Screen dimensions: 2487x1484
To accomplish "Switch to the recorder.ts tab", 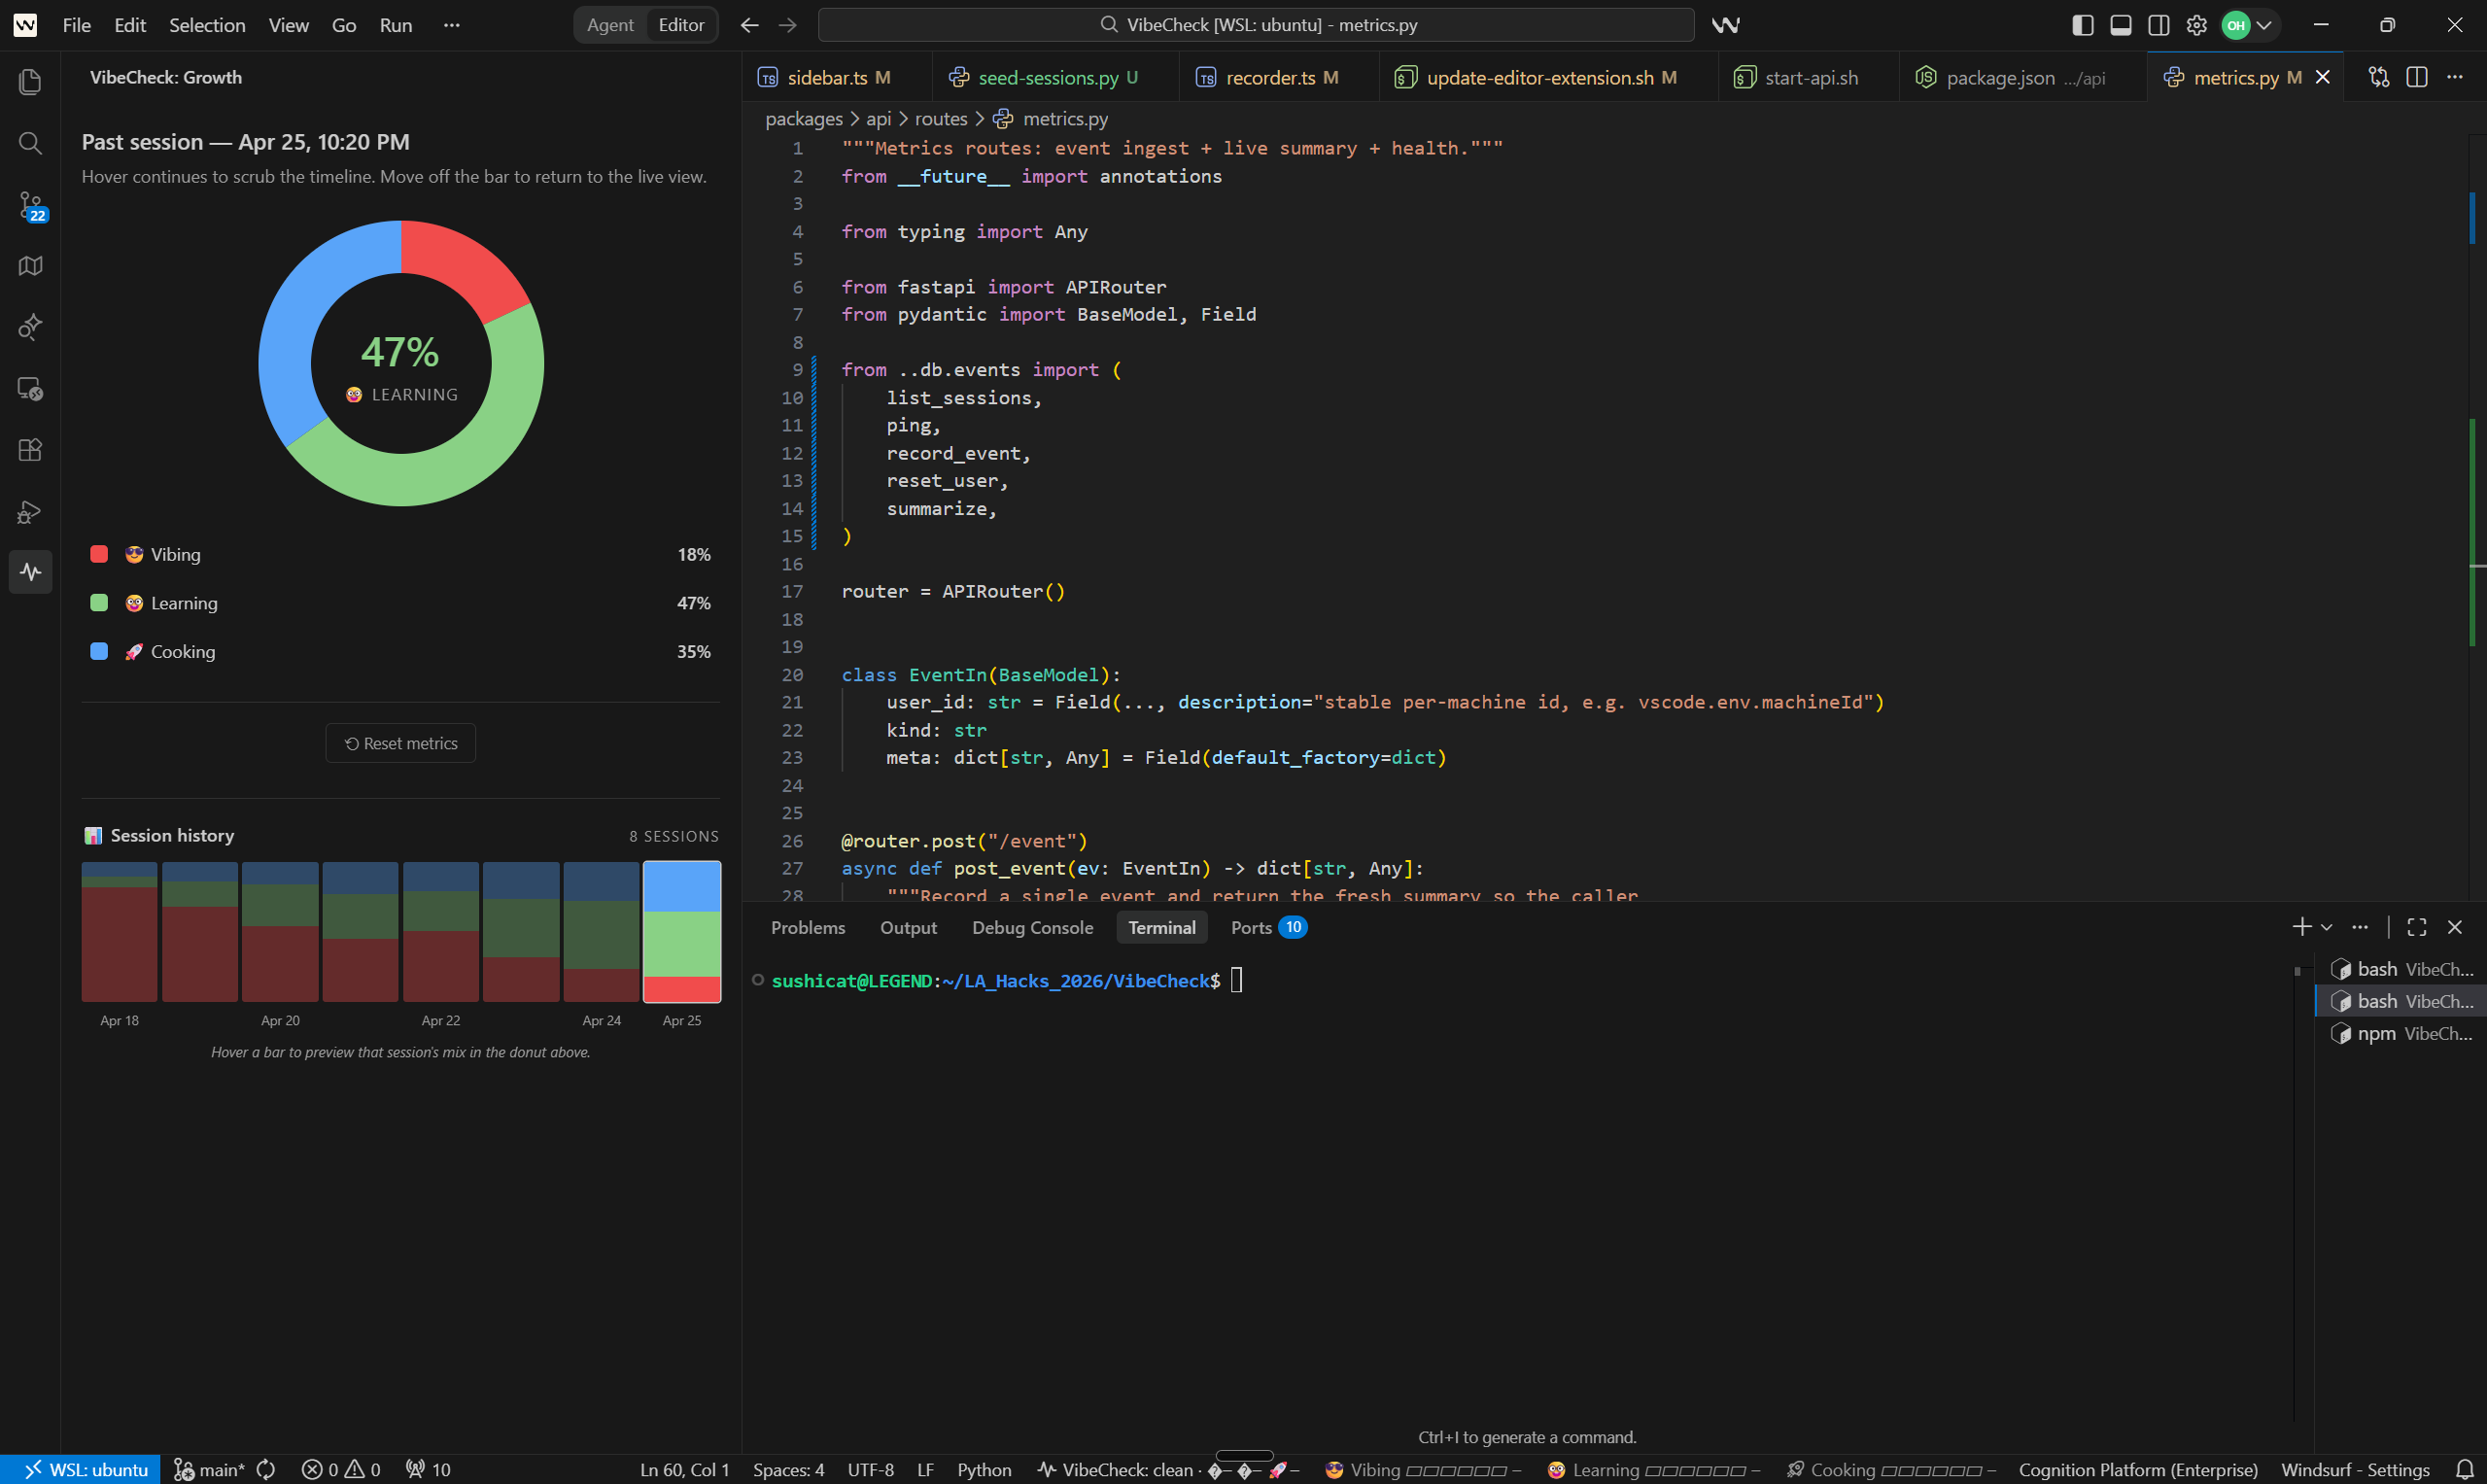I will (x=1269, y=77).
